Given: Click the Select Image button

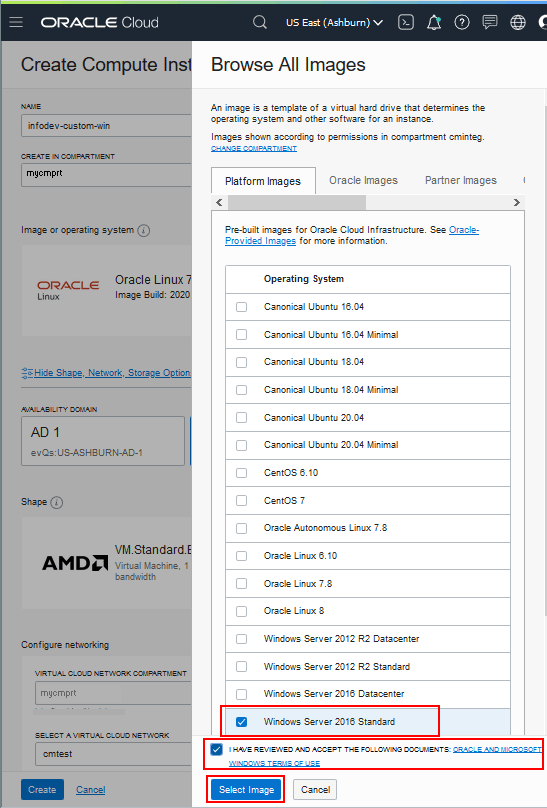Looking at the screenshot, I should (246, 789).
